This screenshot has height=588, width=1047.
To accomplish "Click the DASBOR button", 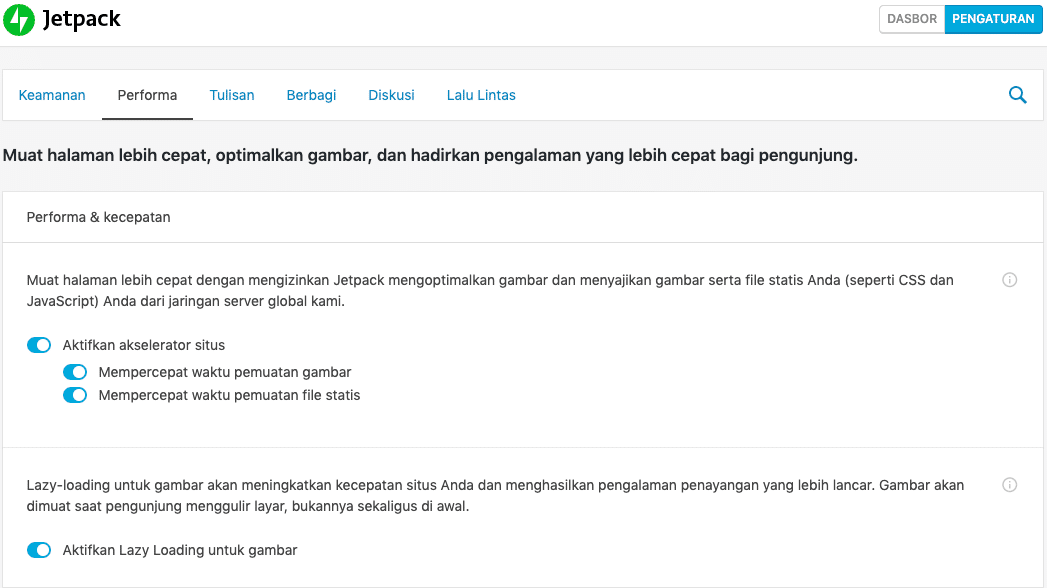I will pos(912,19).
